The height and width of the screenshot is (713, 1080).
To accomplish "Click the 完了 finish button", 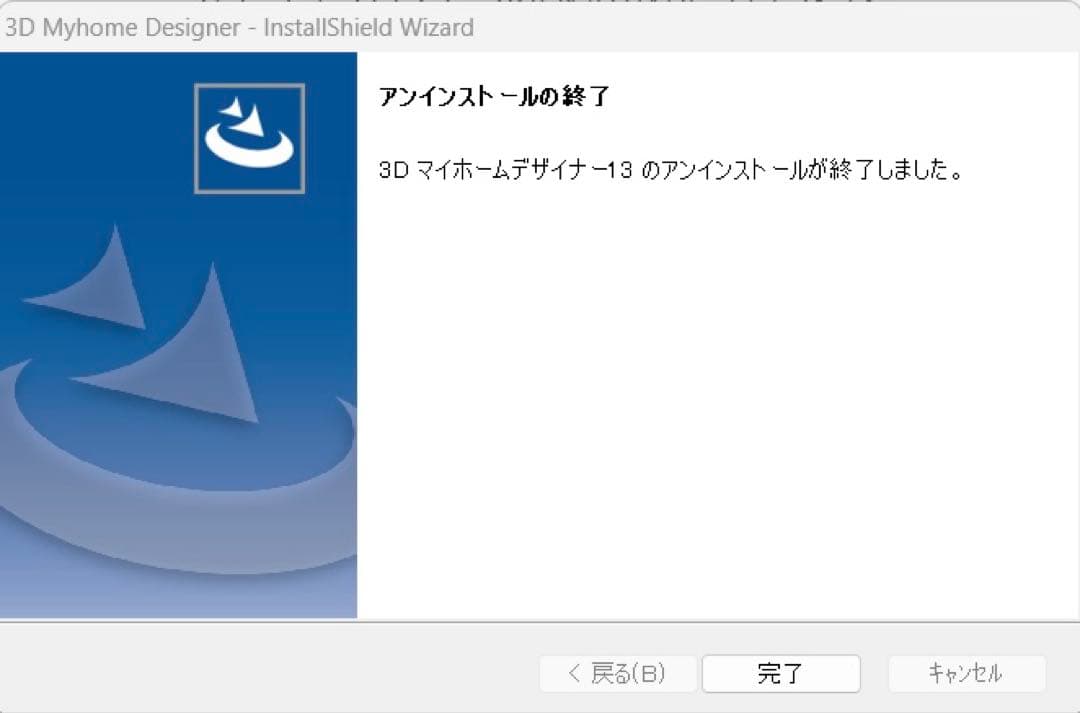I will coord(781,673).
